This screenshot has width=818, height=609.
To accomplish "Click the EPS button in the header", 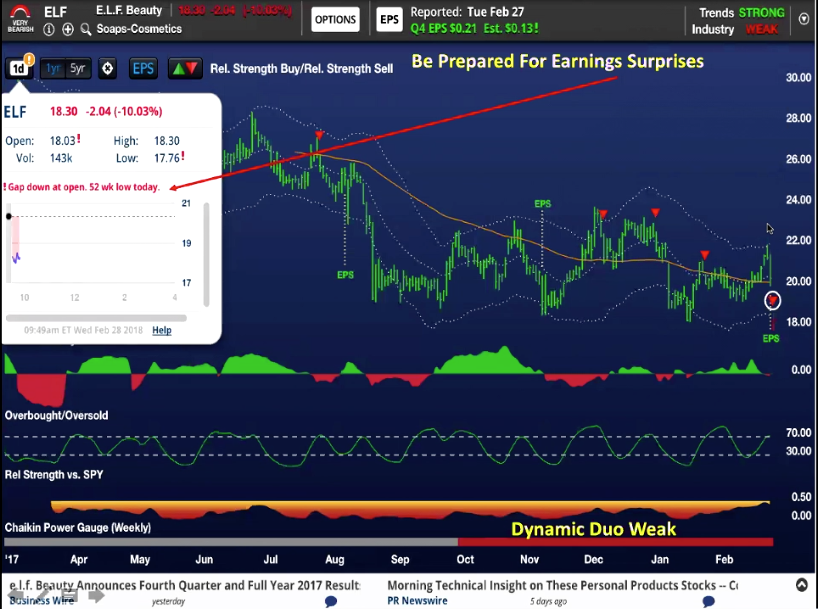I will coord(389,20).
